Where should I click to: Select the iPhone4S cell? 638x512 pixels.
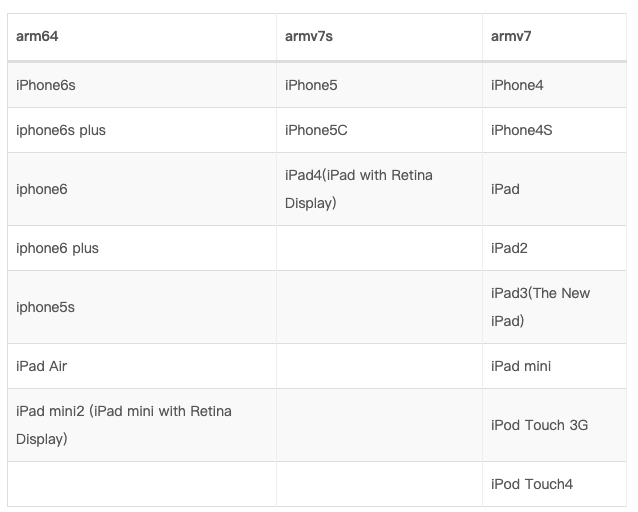tap(554, 130)
